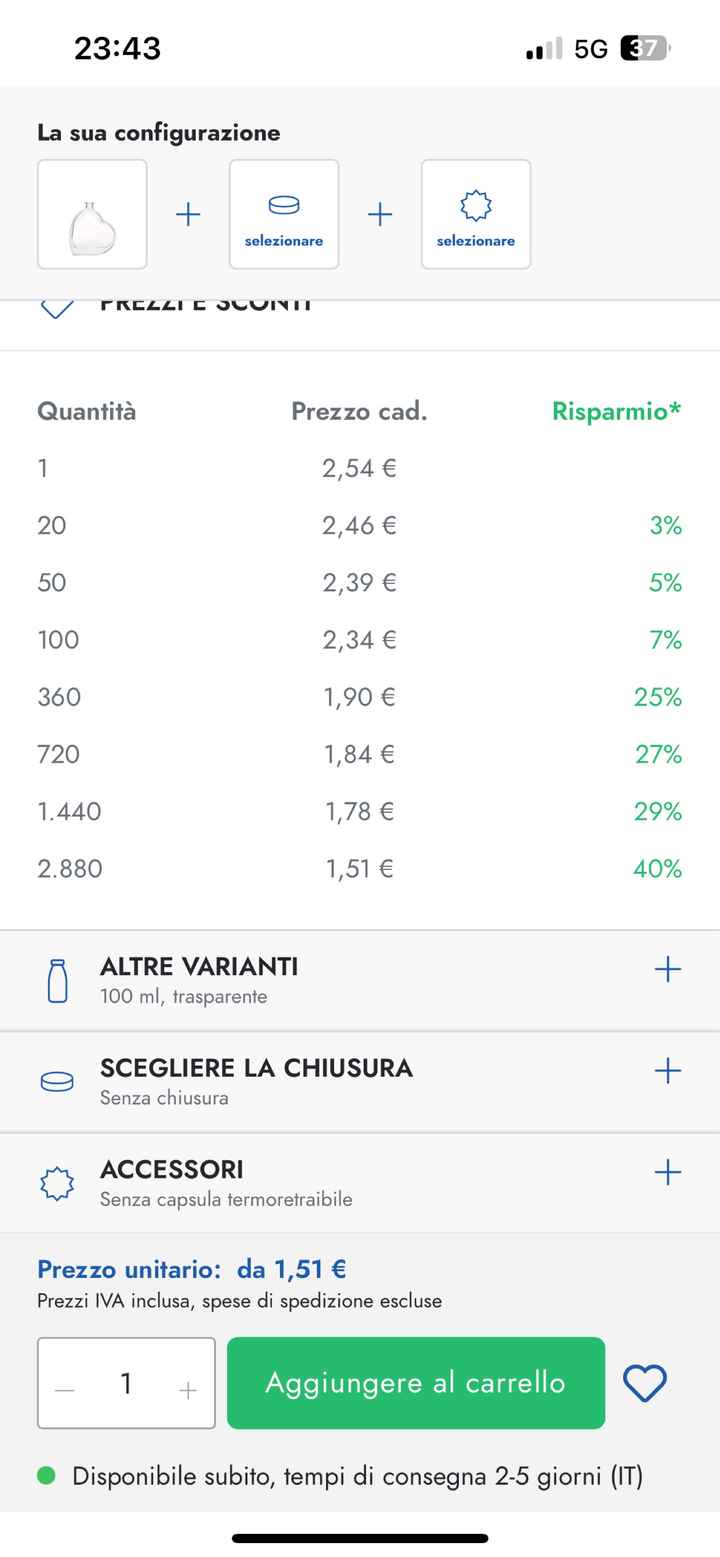Tap the battery indicator in status bar
720x1557 pixels.
[x=644, y=48]
